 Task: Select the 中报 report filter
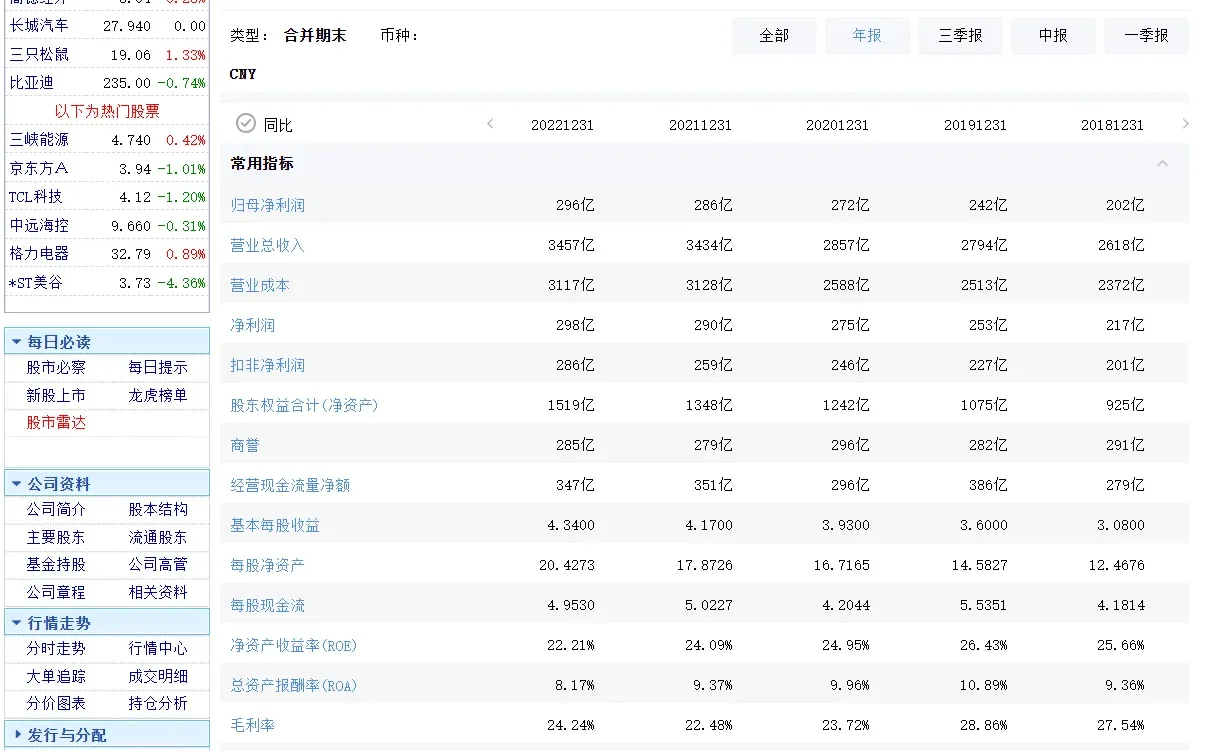tap(1052, 35)
